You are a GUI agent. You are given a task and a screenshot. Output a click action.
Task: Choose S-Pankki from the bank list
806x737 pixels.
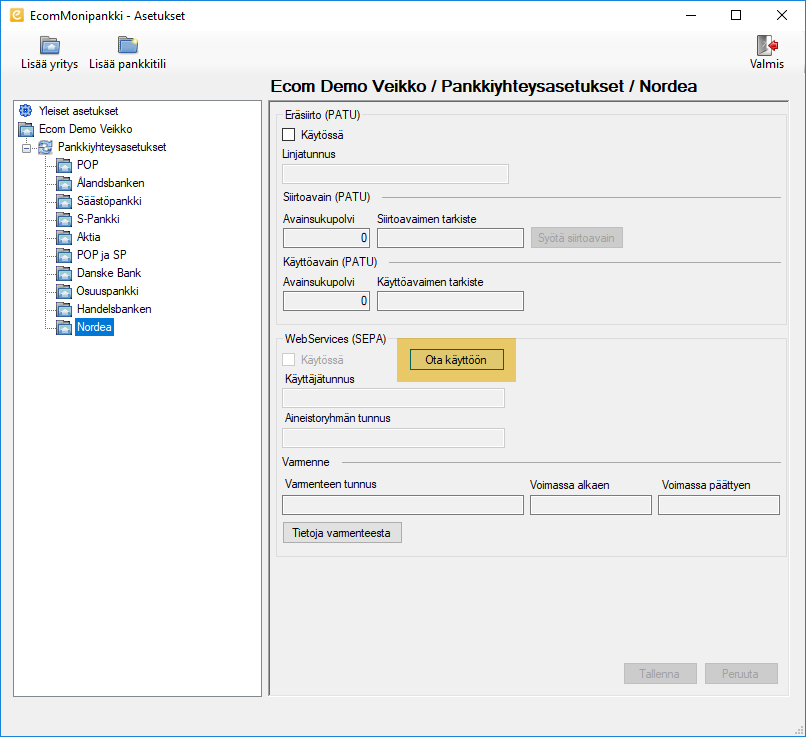(x=98, y=219)
